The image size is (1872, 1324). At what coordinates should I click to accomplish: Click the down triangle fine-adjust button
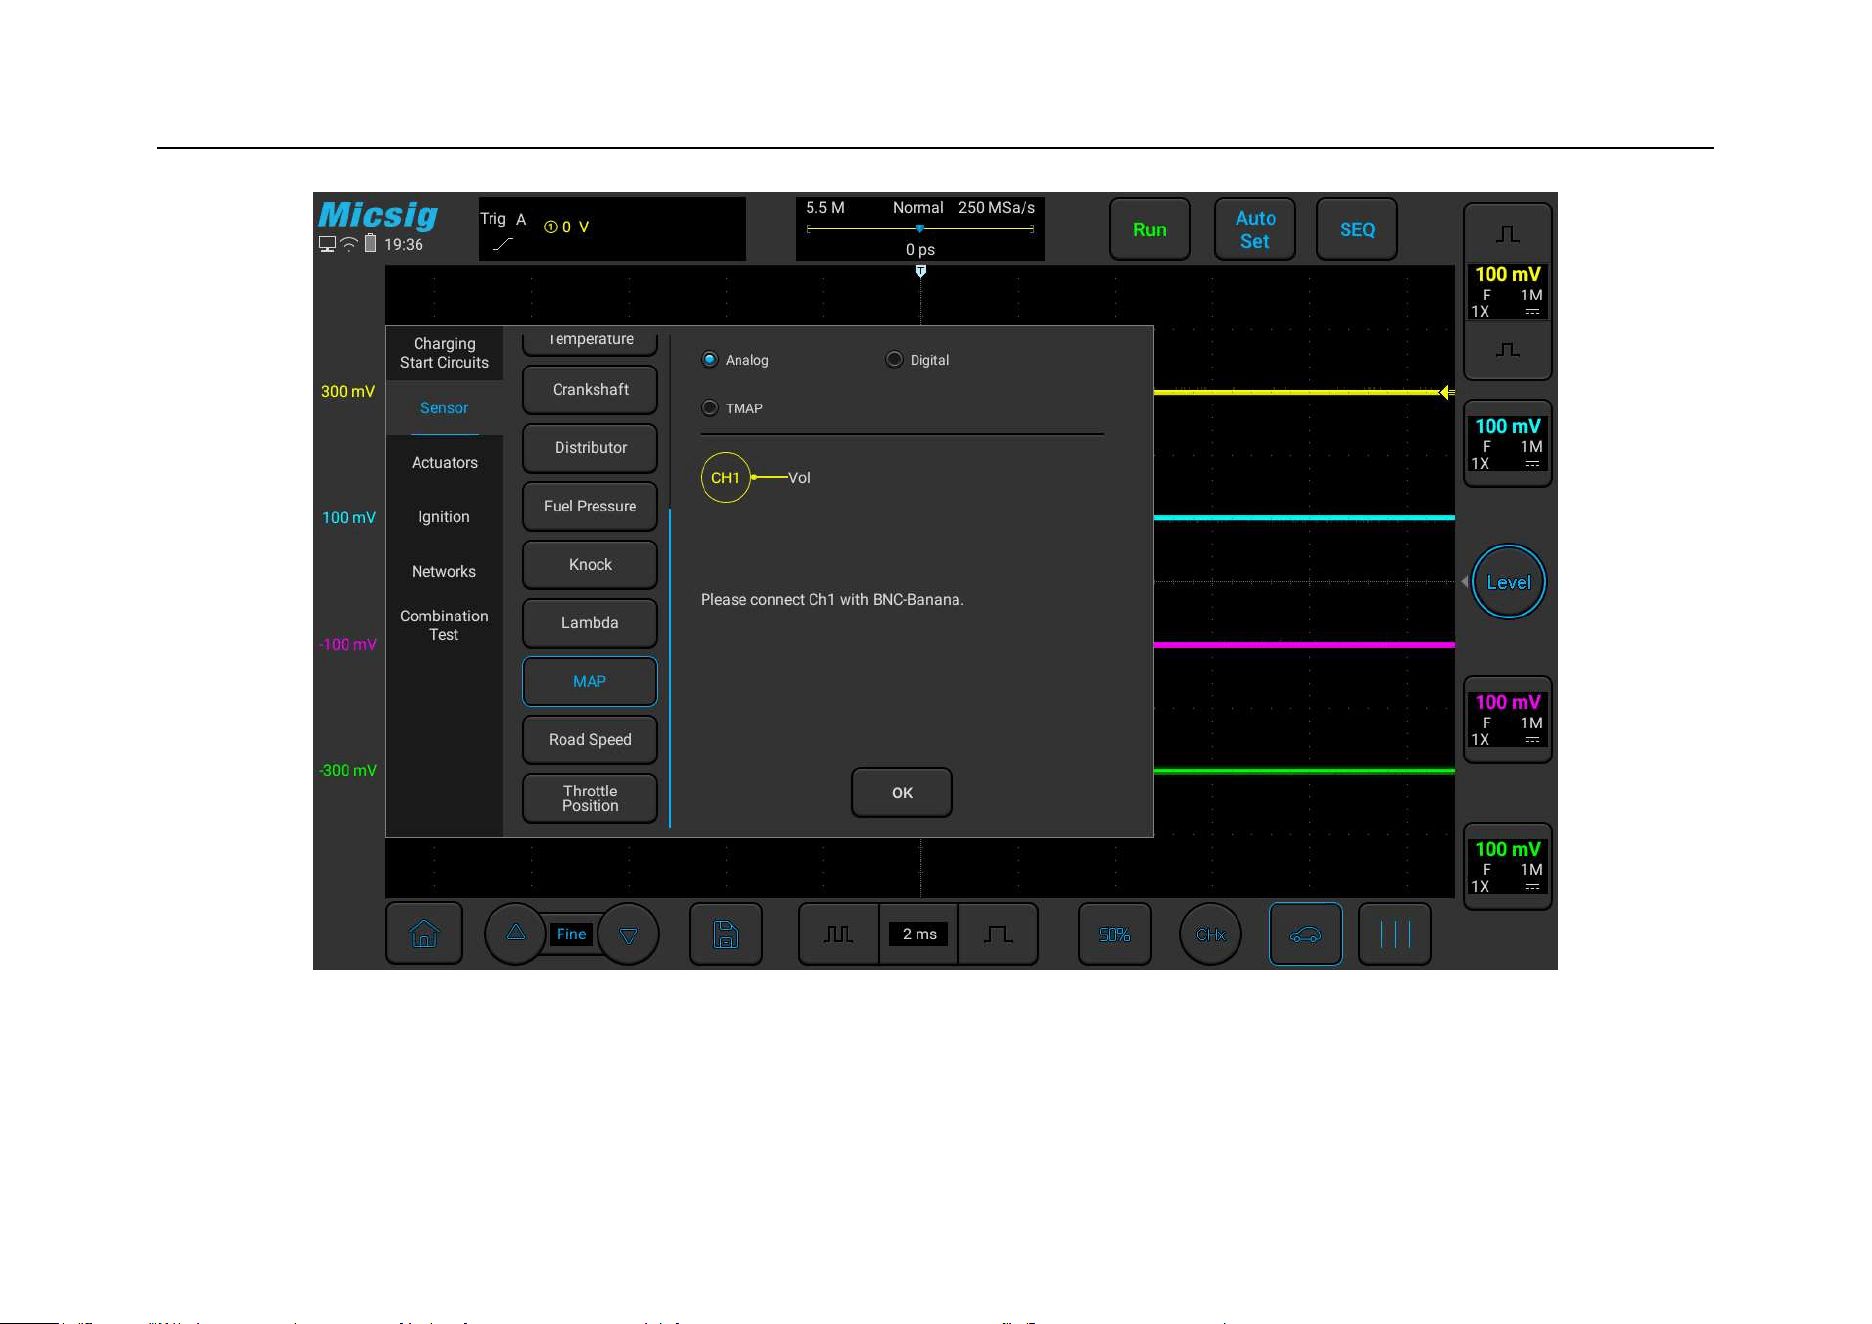click(629, 935)
